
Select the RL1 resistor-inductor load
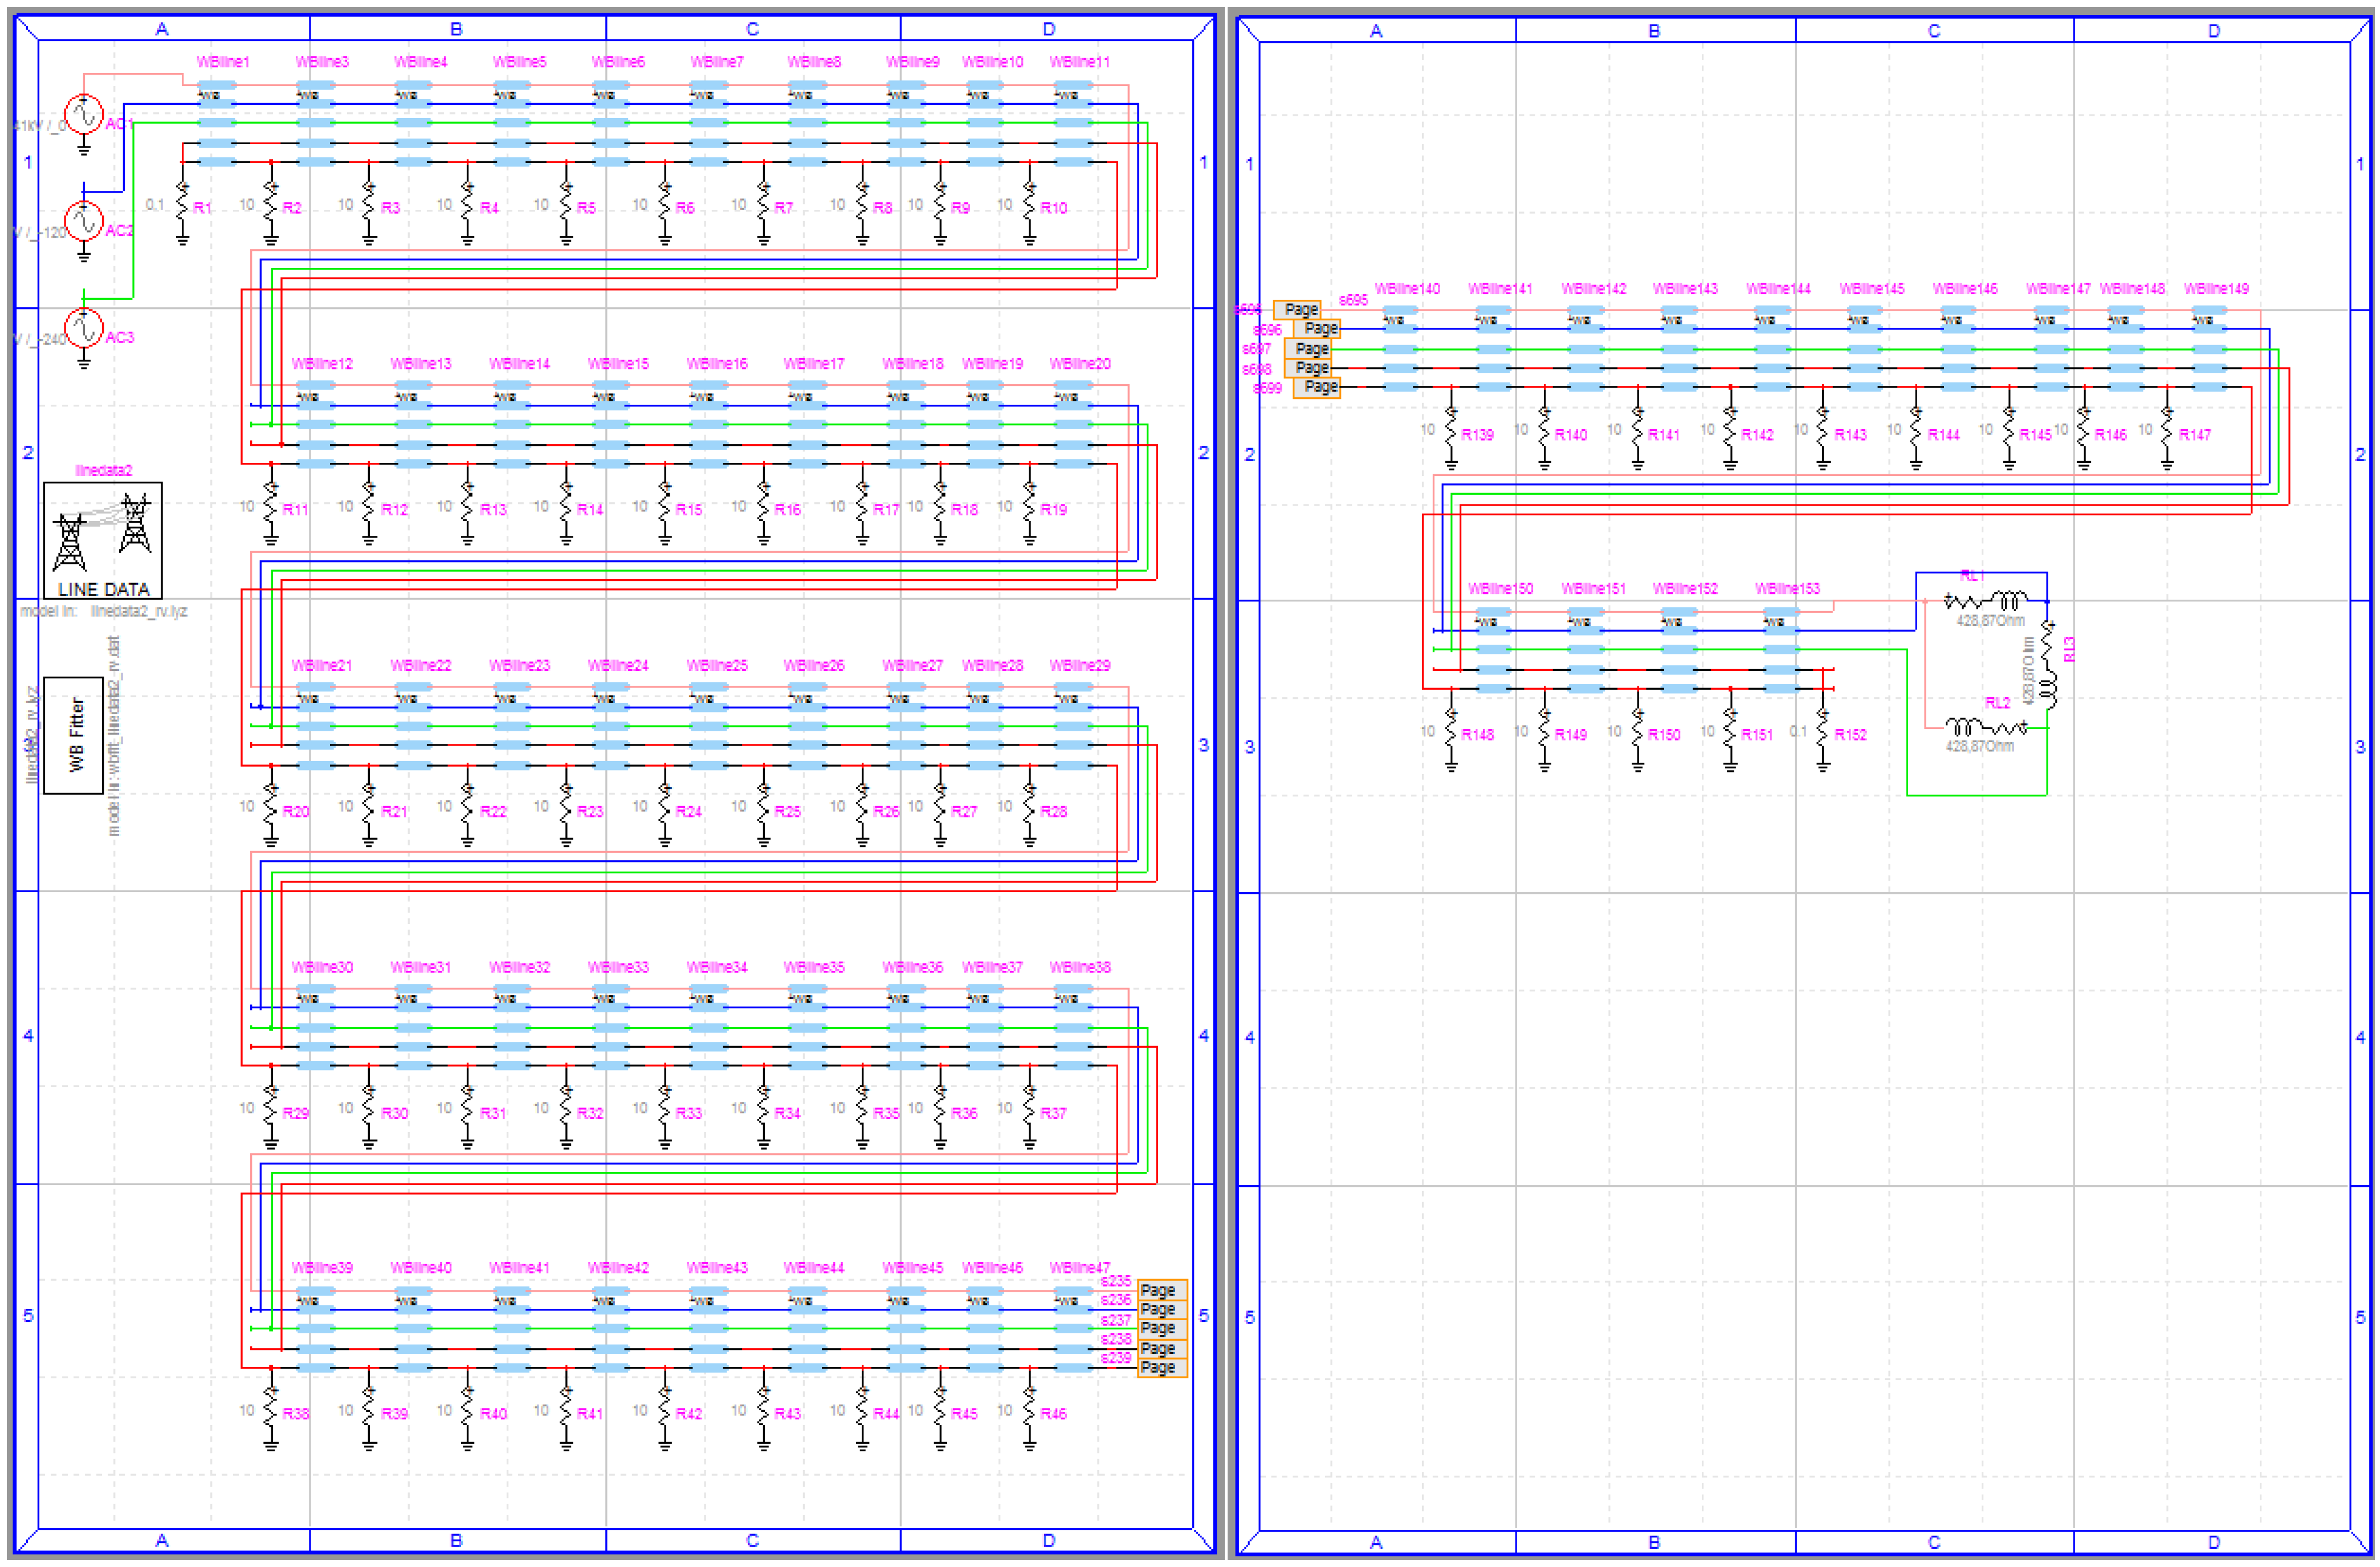[1986, 601]
